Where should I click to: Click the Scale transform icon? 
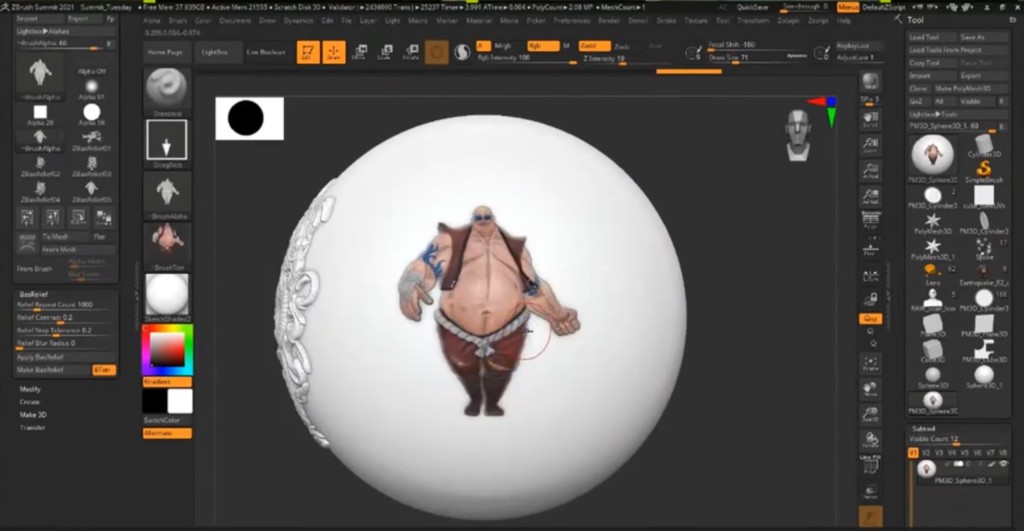tap(384, 53)
